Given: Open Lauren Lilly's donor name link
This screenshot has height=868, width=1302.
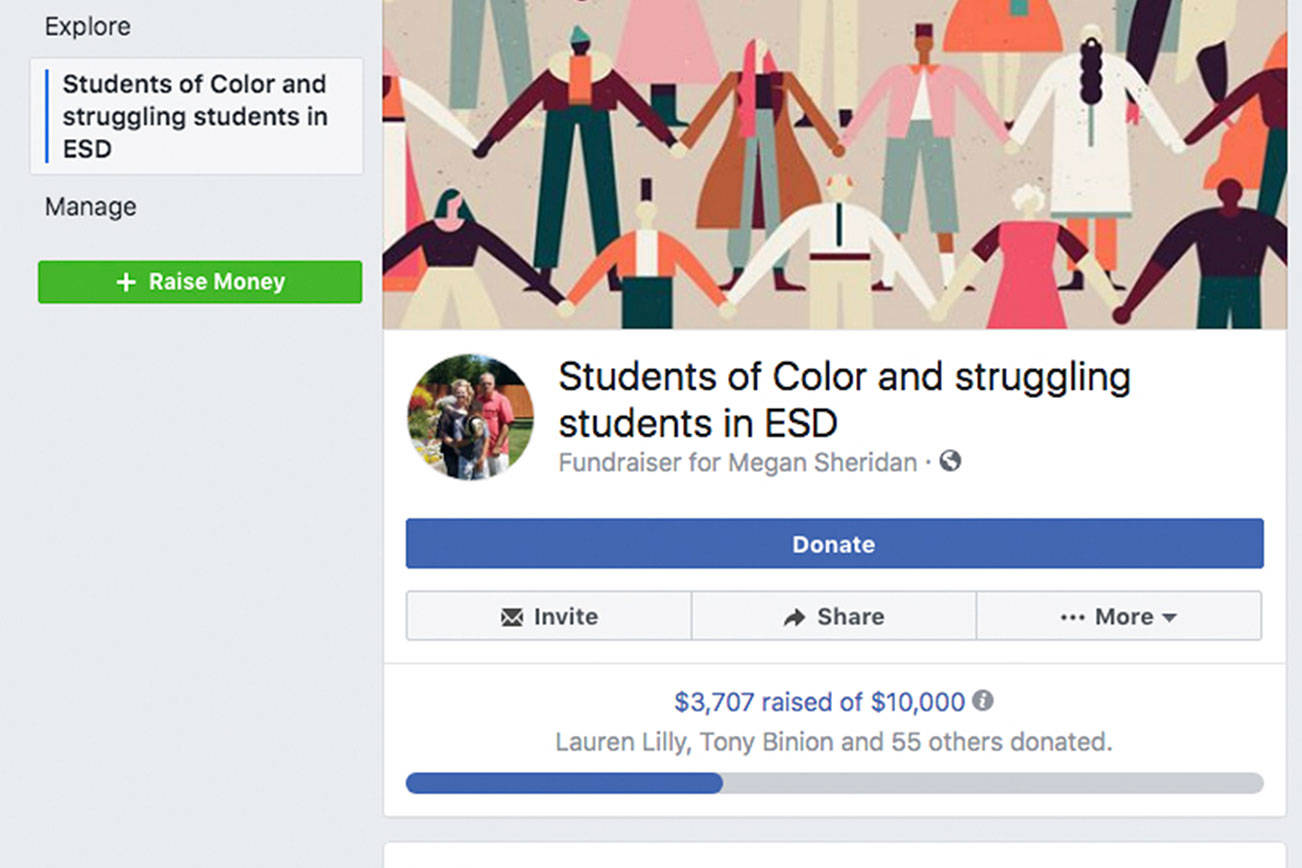Looking at the screenshot, I should point(607,742).
